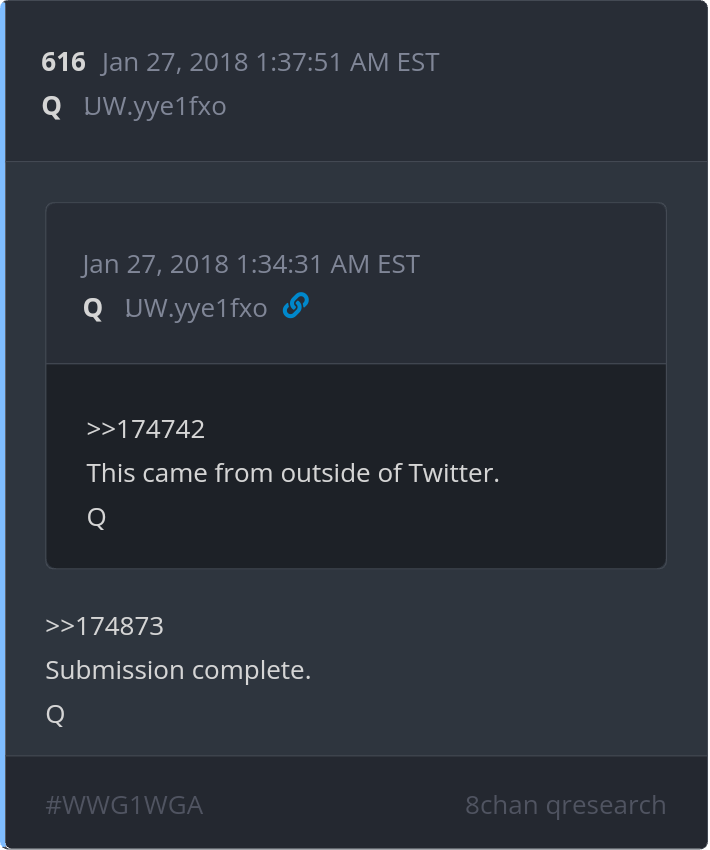The height and width of the screenshot is (850, 710).
Task: Select the text 'This came from outside of Twitter.'
Action: 293,473
